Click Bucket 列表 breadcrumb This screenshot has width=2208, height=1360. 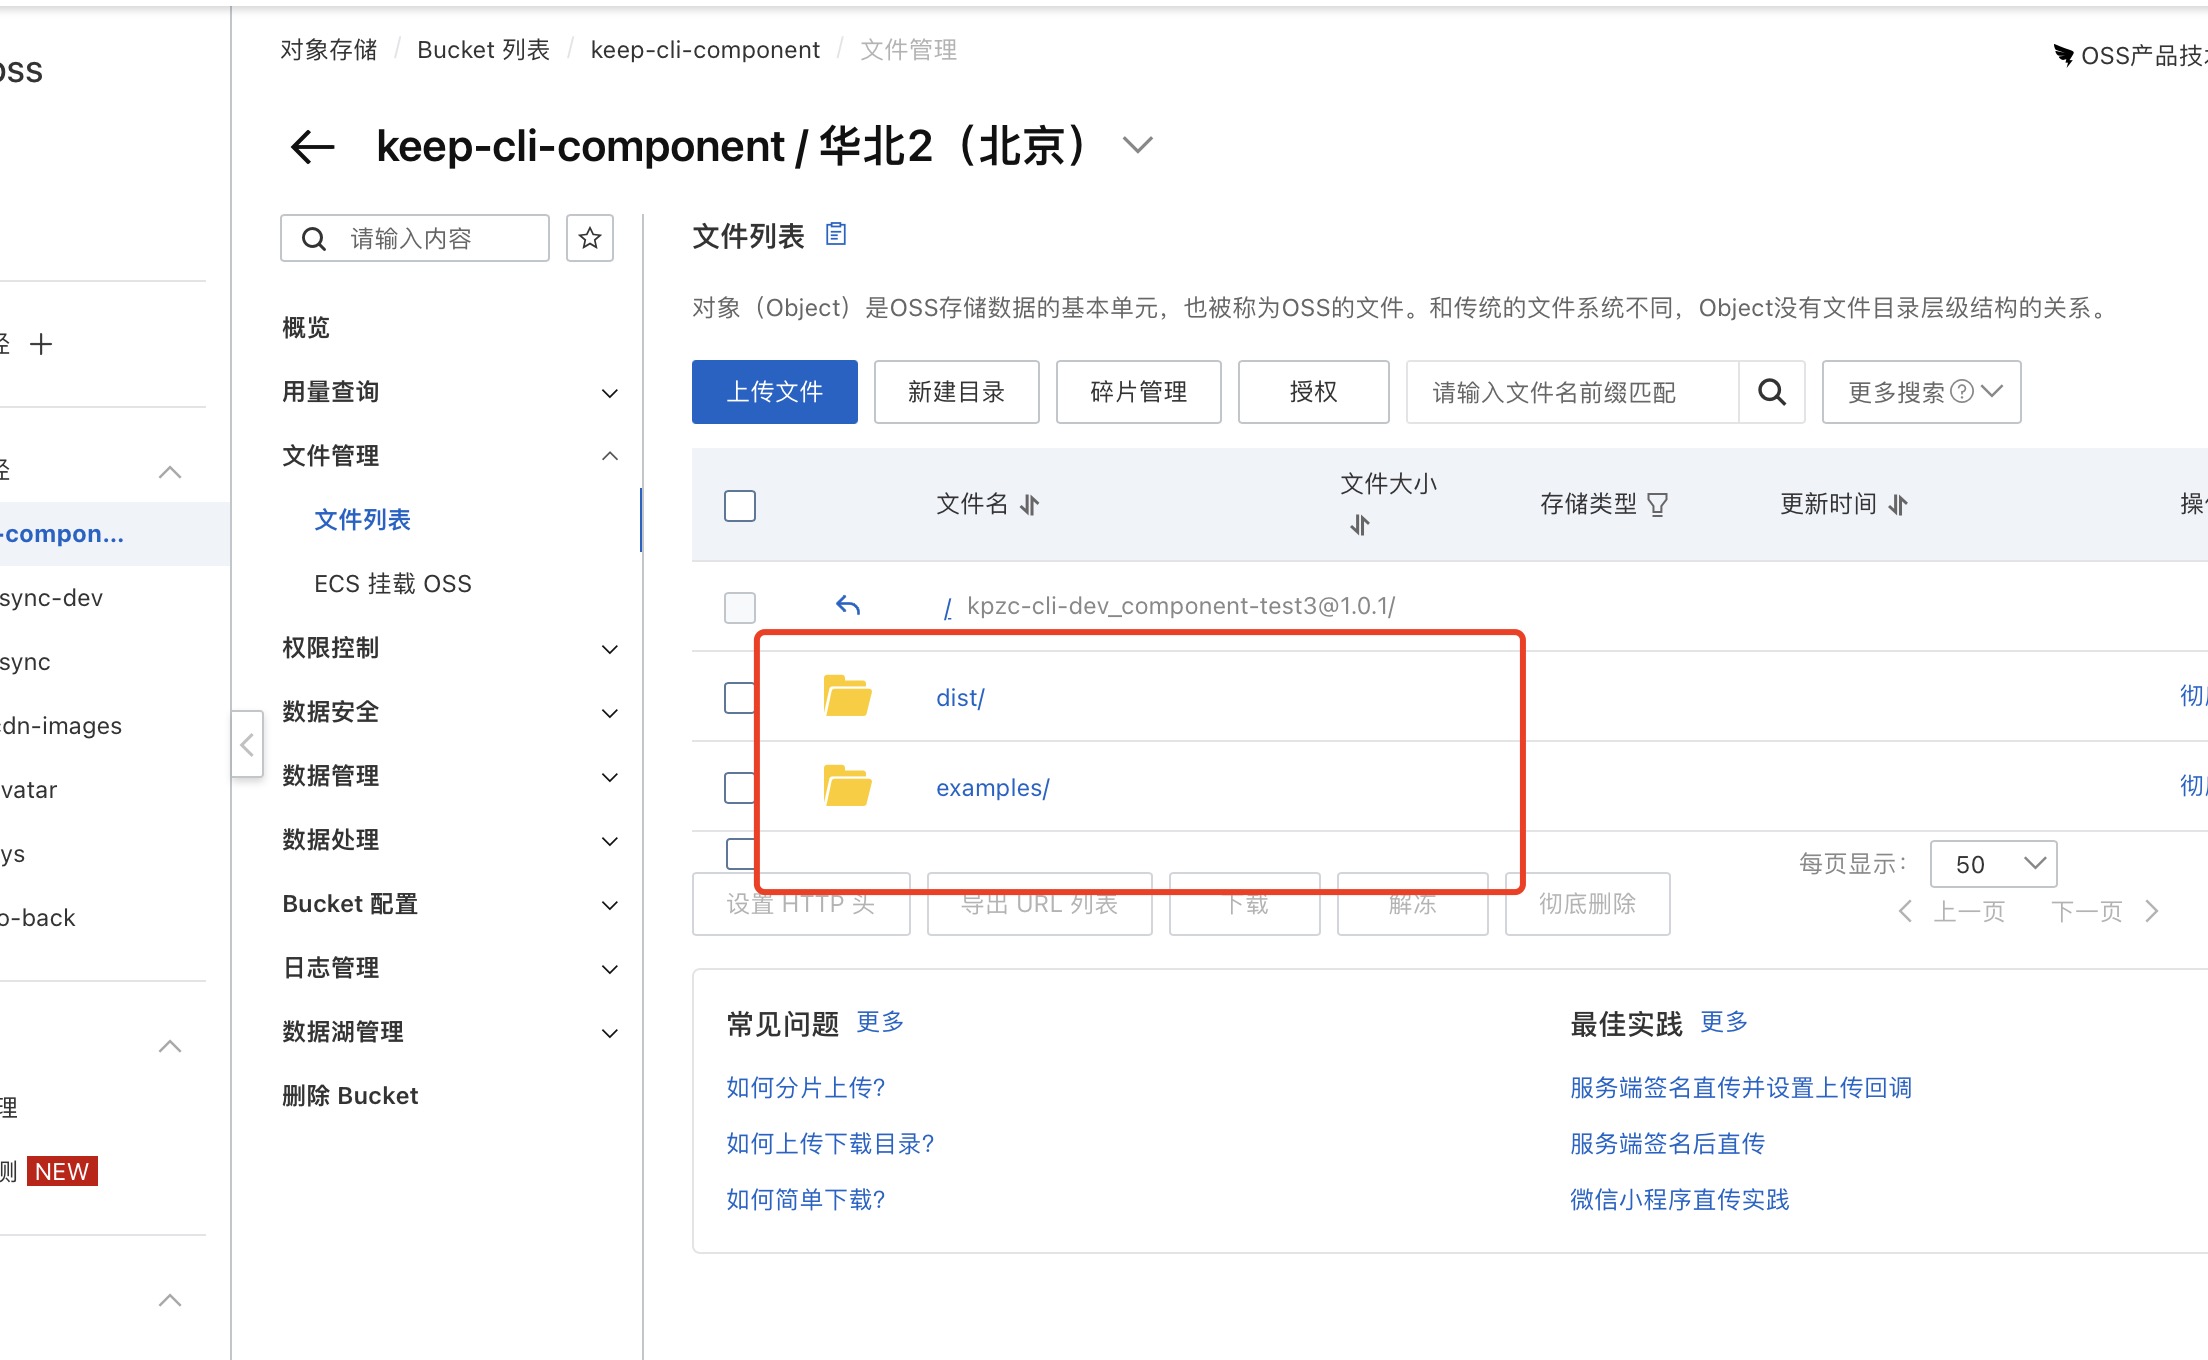(483, 50)
